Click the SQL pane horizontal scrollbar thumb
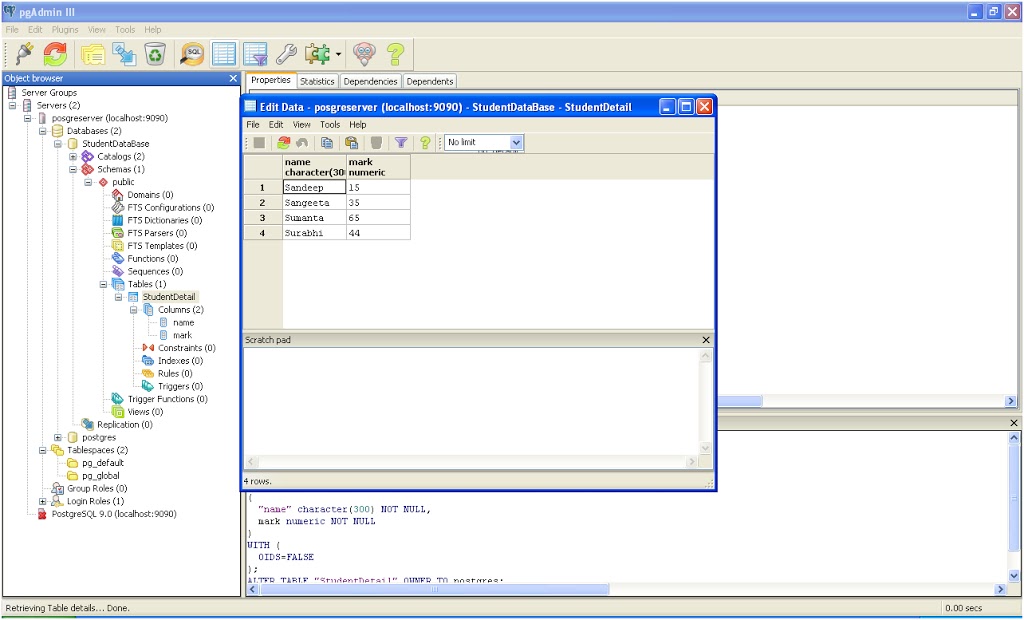This screenshot has height=620, width=1024. pyautogui.click(x=434, y=589)
